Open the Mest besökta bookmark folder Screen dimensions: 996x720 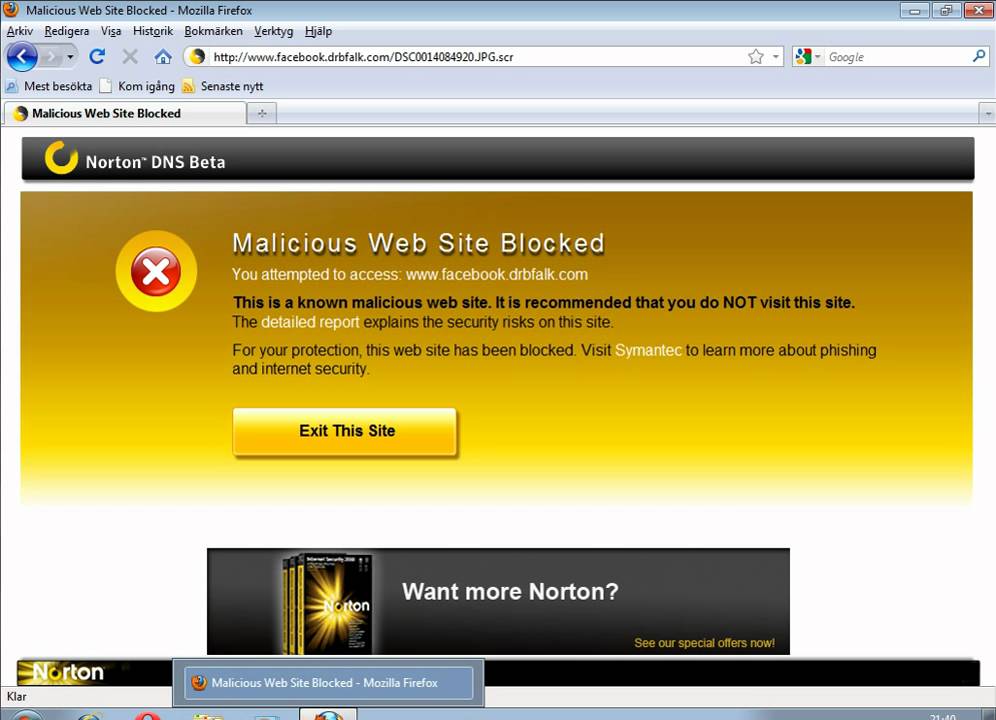(49, 86)
